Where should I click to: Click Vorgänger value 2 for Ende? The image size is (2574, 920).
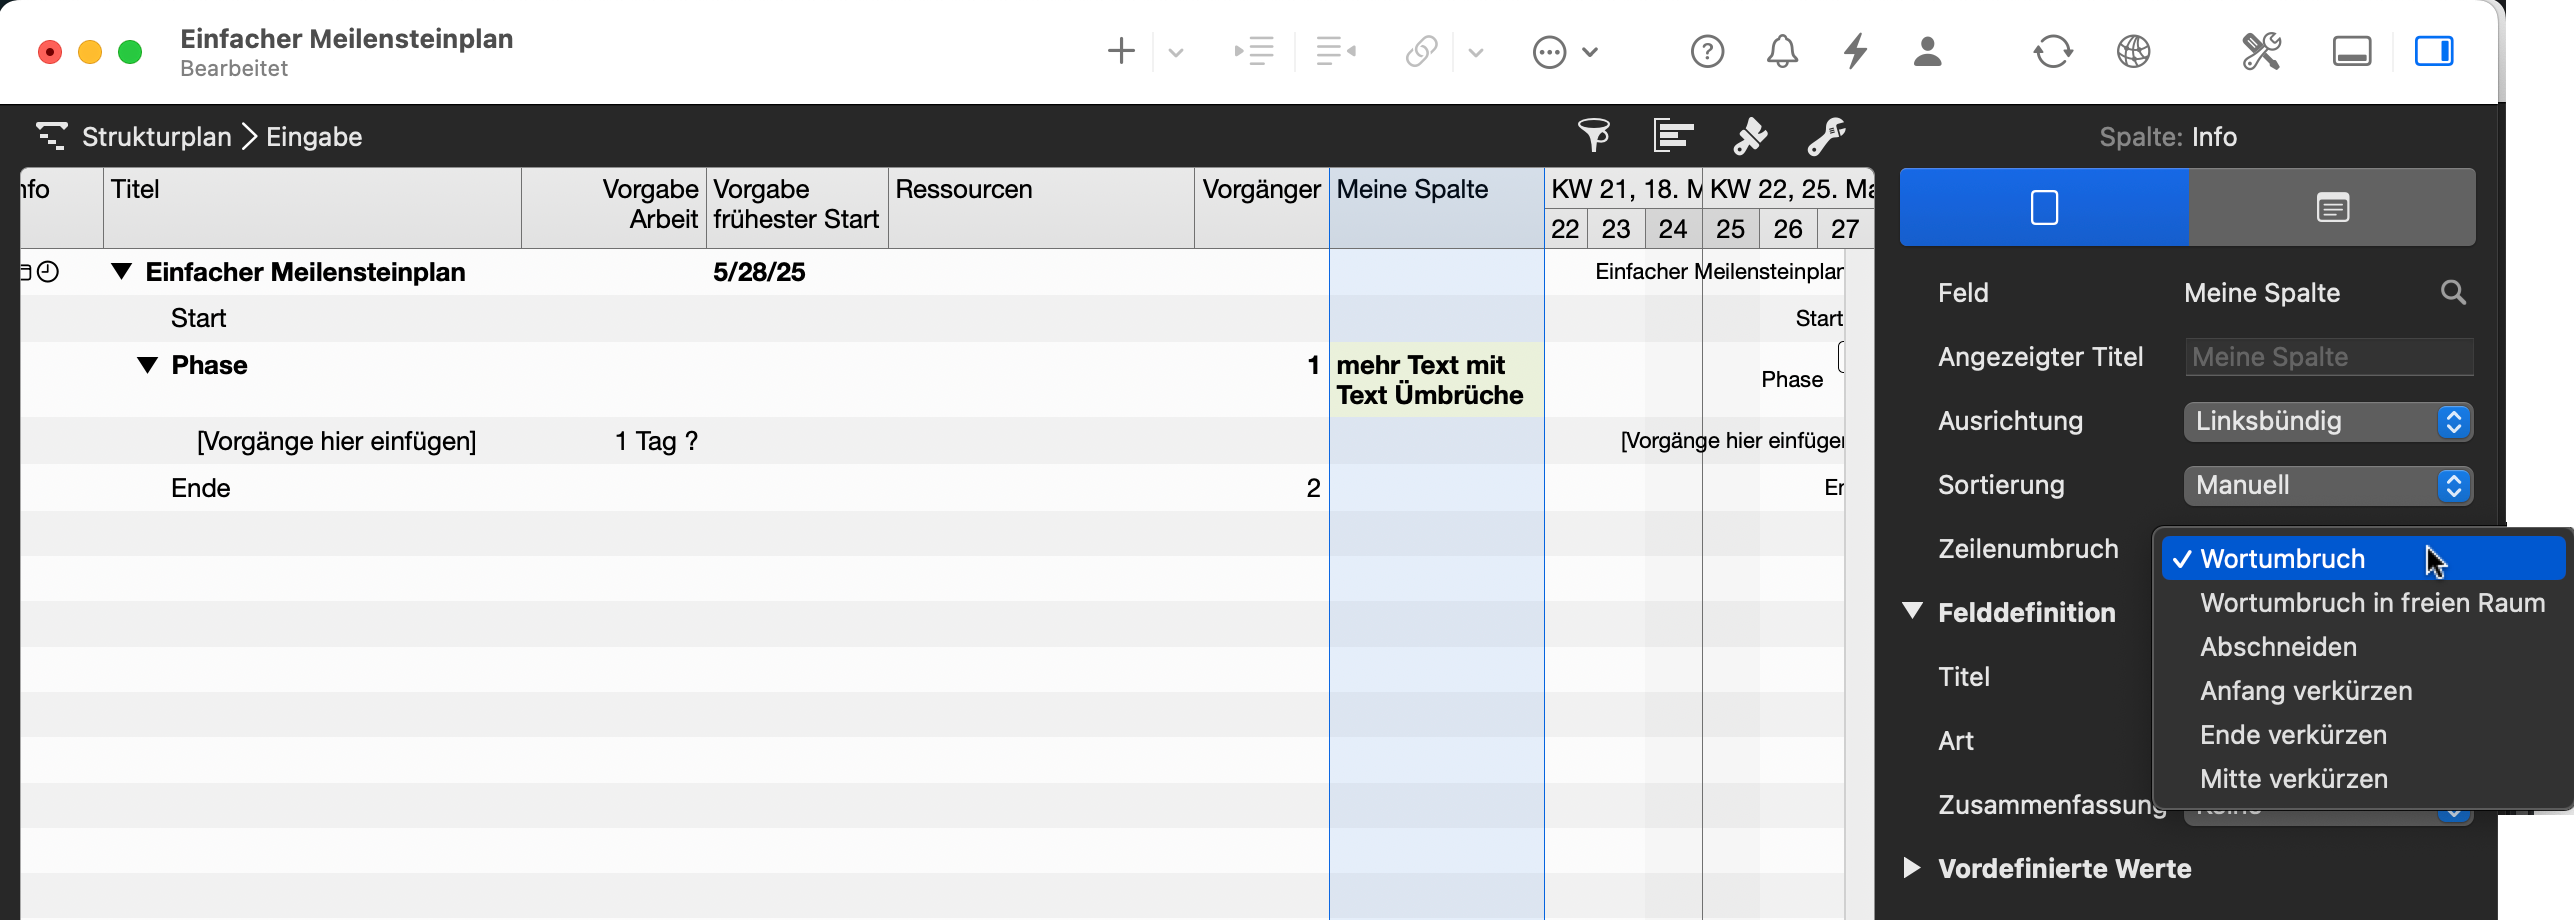1313,488
